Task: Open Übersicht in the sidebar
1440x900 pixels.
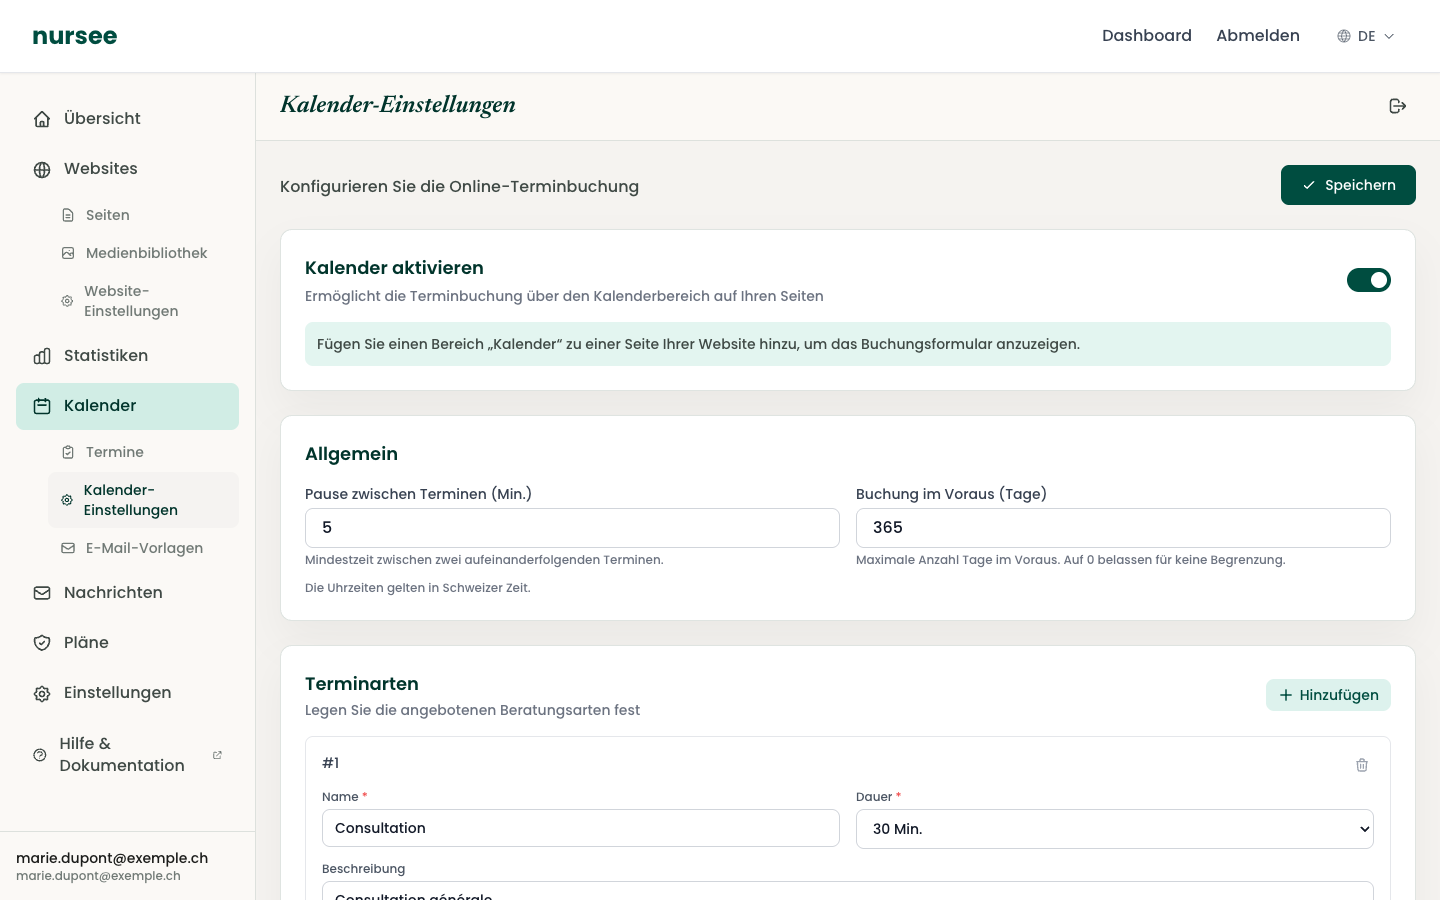Action: point(127,119)
